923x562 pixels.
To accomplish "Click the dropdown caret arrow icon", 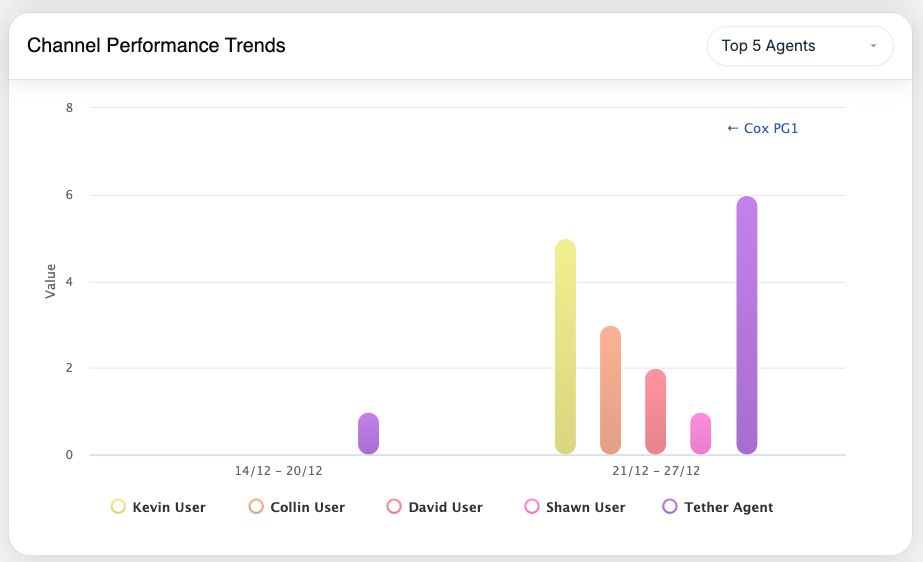I will point(873,46).
